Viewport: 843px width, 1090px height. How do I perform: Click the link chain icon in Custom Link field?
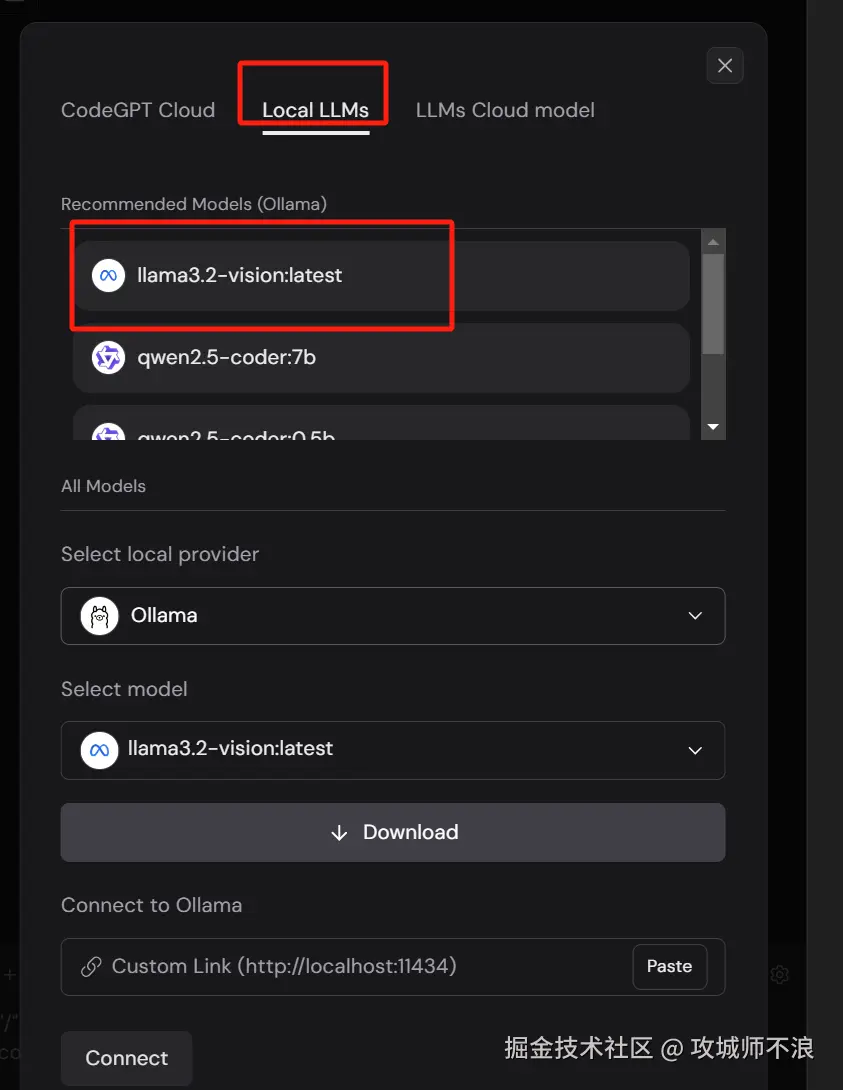coord(91,967)
